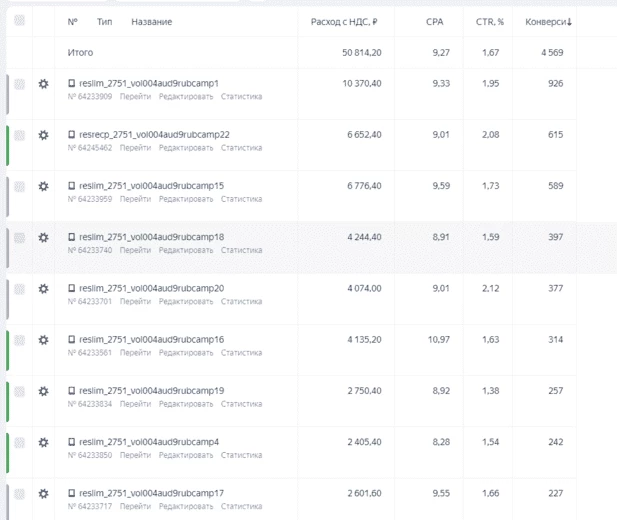Image resolution: width=617 pixels, height=520 pixels.
Task: Sort by Конверсии column header
Action: (548, 22)
